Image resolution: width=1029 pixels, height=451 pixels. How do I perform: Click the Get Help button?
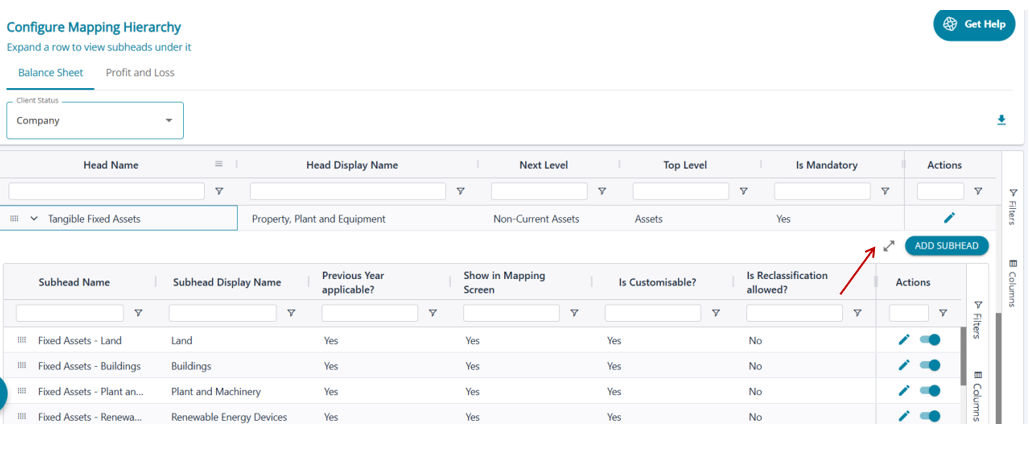pos(974,25)
